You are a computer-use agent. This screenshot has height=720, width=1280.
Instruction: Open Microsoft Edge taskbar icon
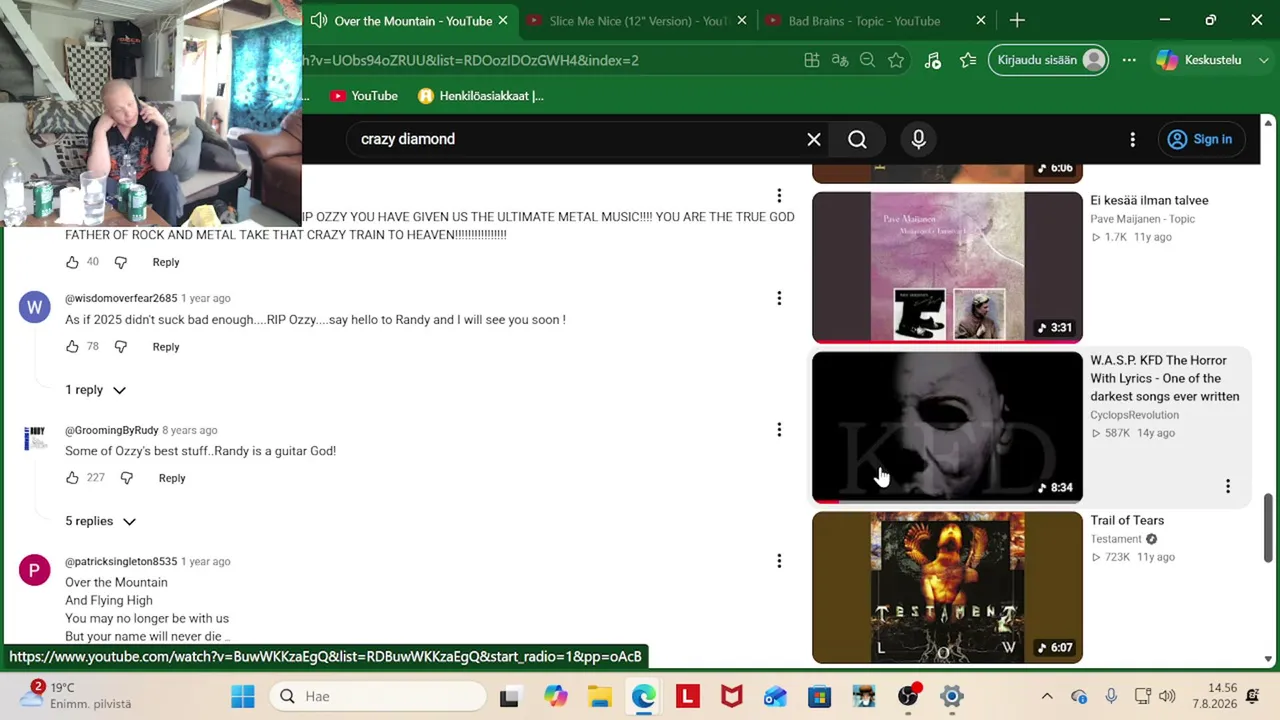(x=643, y=696)
